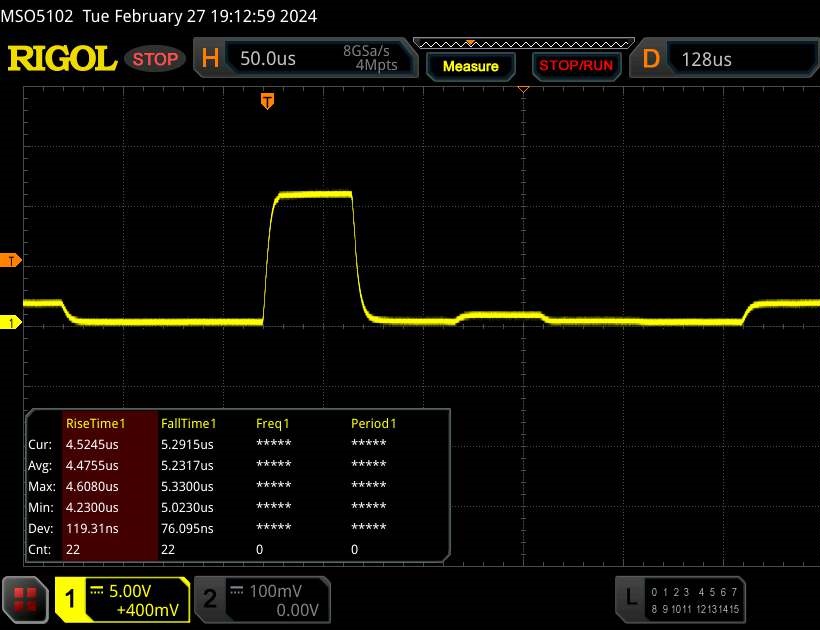Open the delay D 128us panel

tap(724, 58)
